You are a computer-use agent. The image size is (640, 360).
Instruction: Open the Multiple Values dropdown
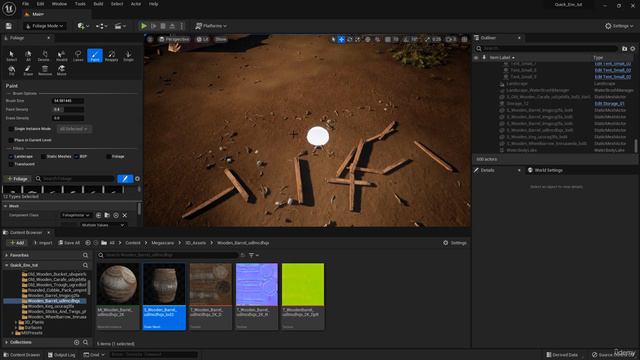[102, 225]
